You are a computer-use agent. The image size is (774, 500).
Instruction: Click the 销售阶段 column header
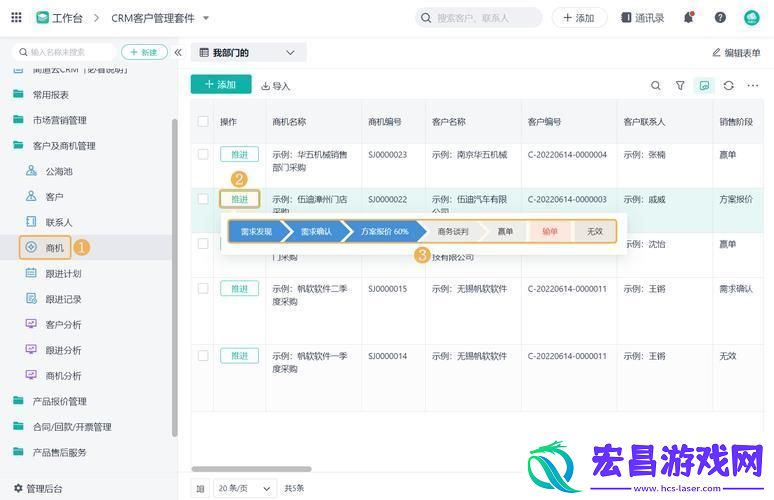[x=736, y=121]
